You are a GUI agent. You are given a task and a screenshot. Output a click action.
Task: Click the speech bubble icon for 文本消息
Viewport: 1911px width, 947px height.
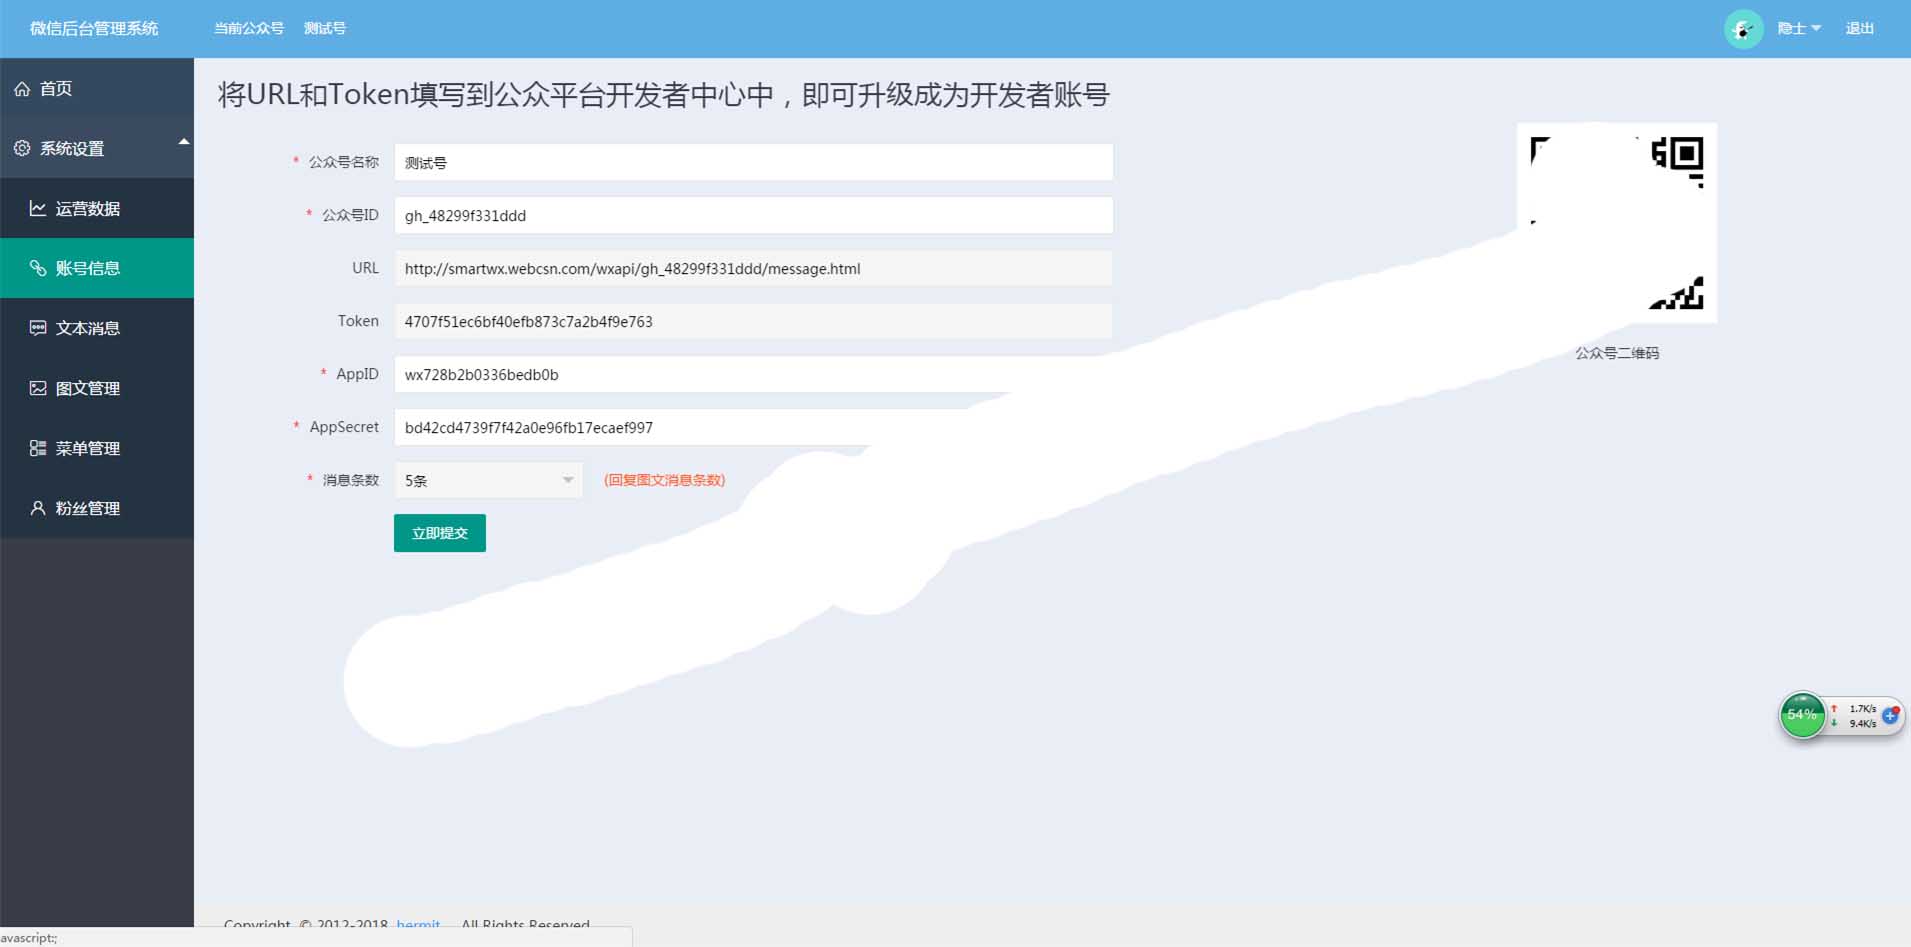pos(38,328)
